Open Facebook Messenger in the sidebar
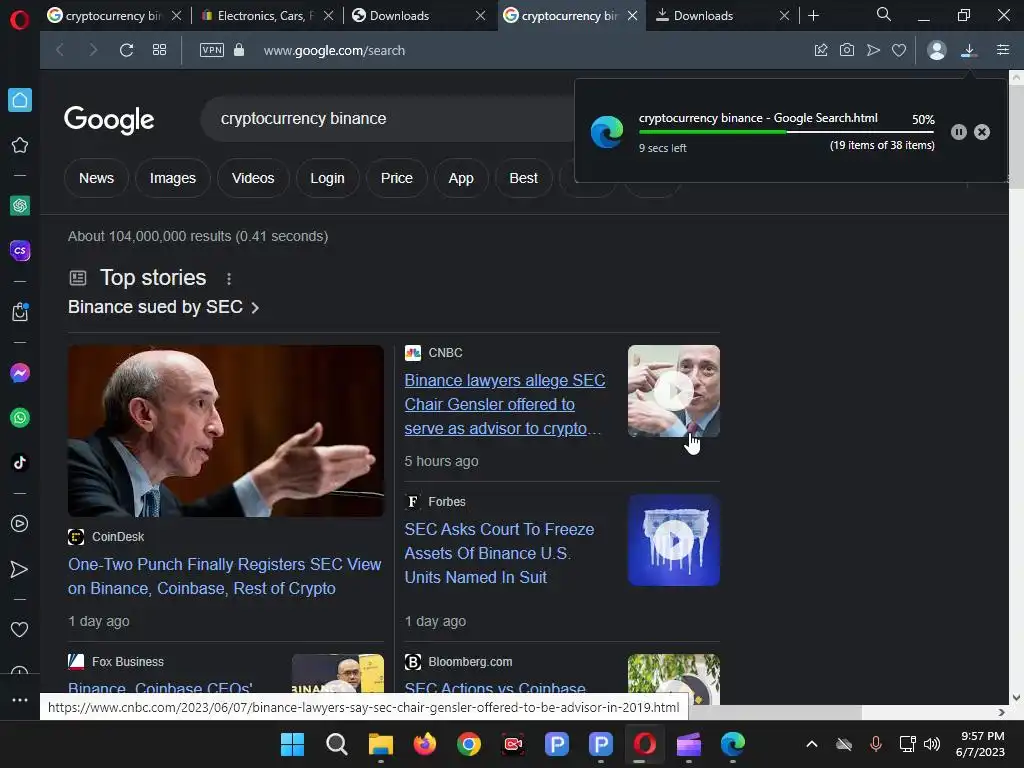 point(20,373)
